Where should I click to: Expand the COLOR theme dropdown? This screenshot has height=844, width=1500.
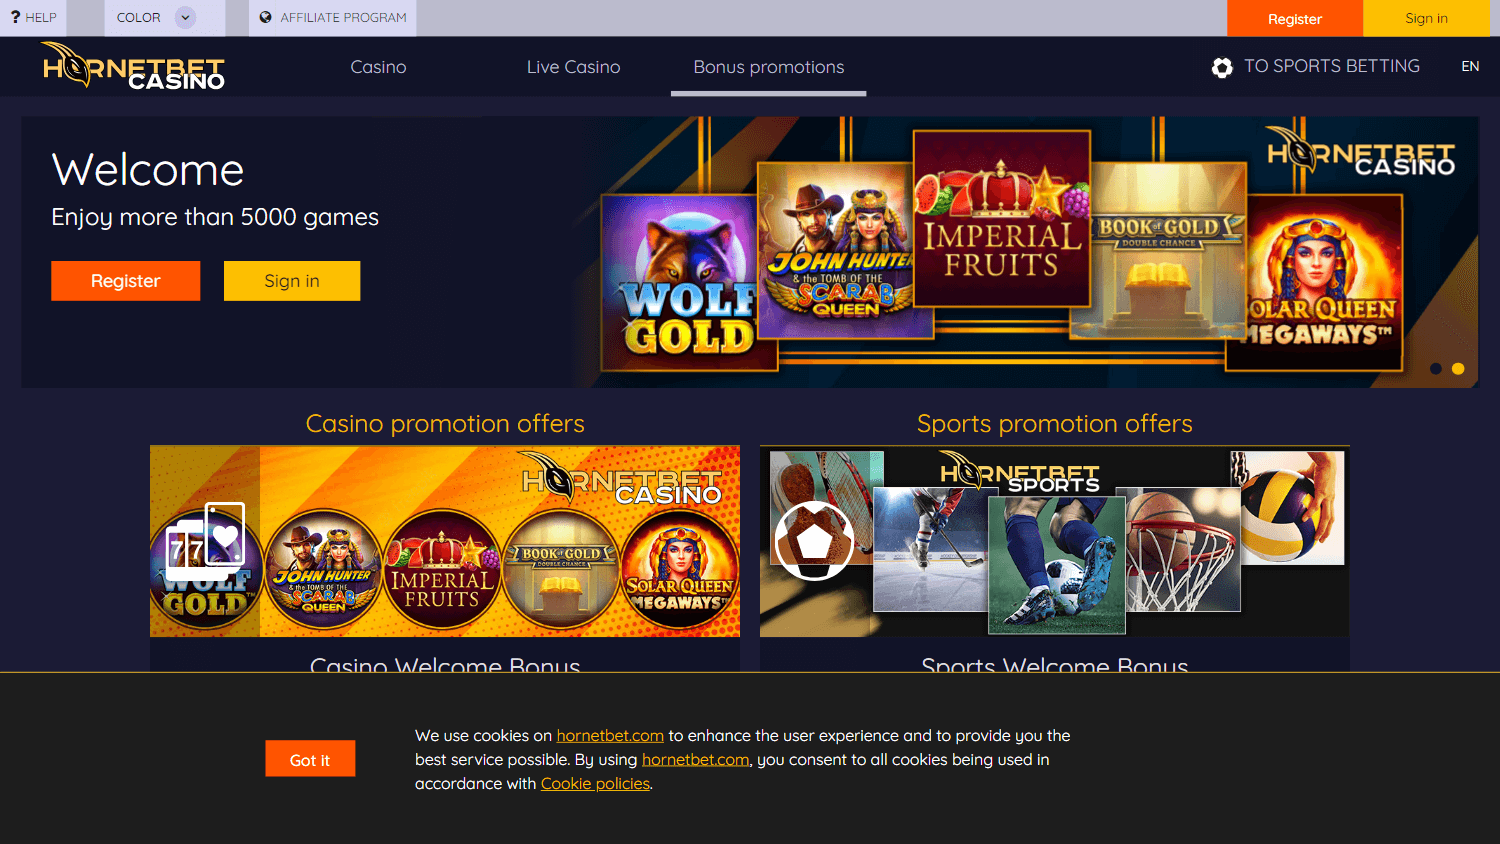185,17
